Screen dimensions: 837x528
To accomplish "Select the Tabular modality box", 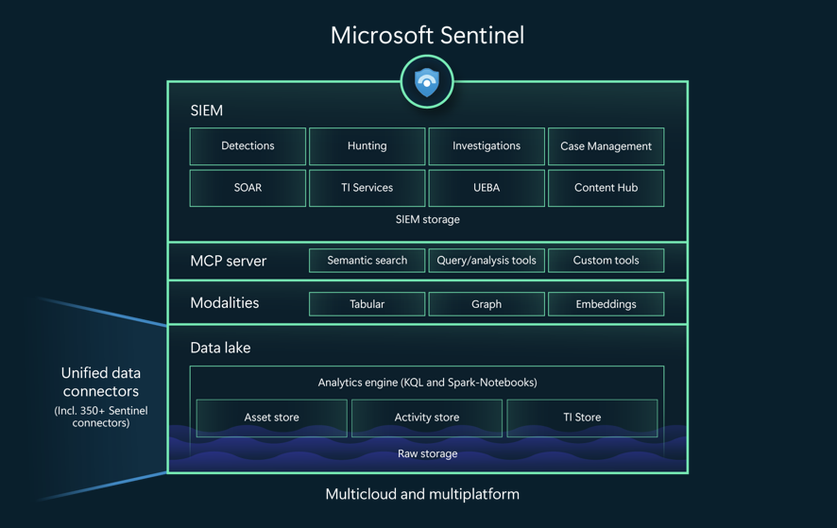I will (367, 304).
